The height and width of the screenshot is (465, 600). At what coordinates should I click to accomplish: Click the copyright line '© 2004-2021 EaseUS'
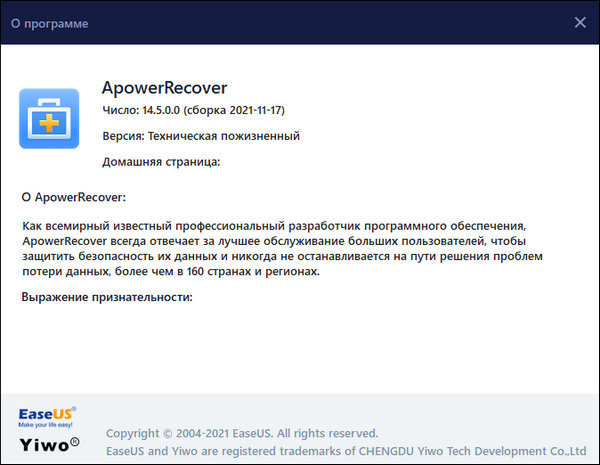click(242, 433)
